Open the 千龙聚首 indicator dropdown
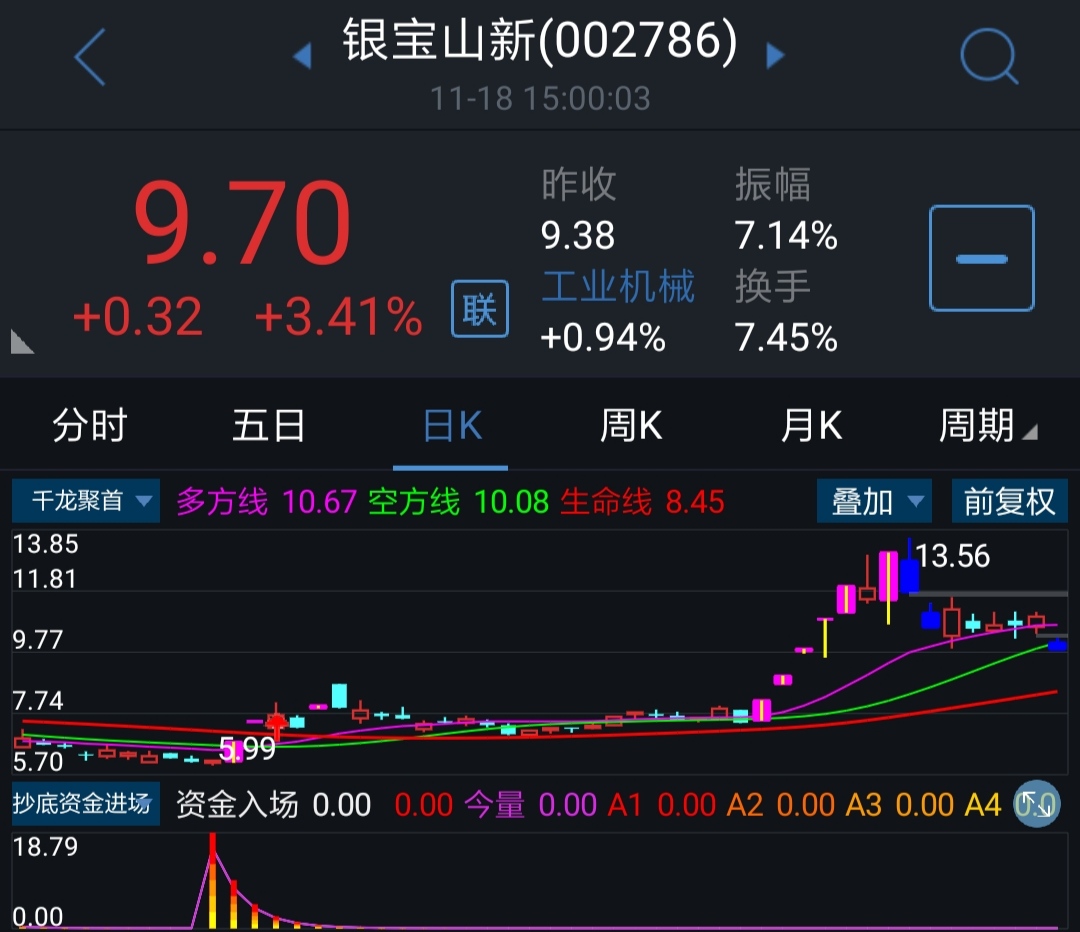This screenshot has width=1080, height=932. [85, 501]
